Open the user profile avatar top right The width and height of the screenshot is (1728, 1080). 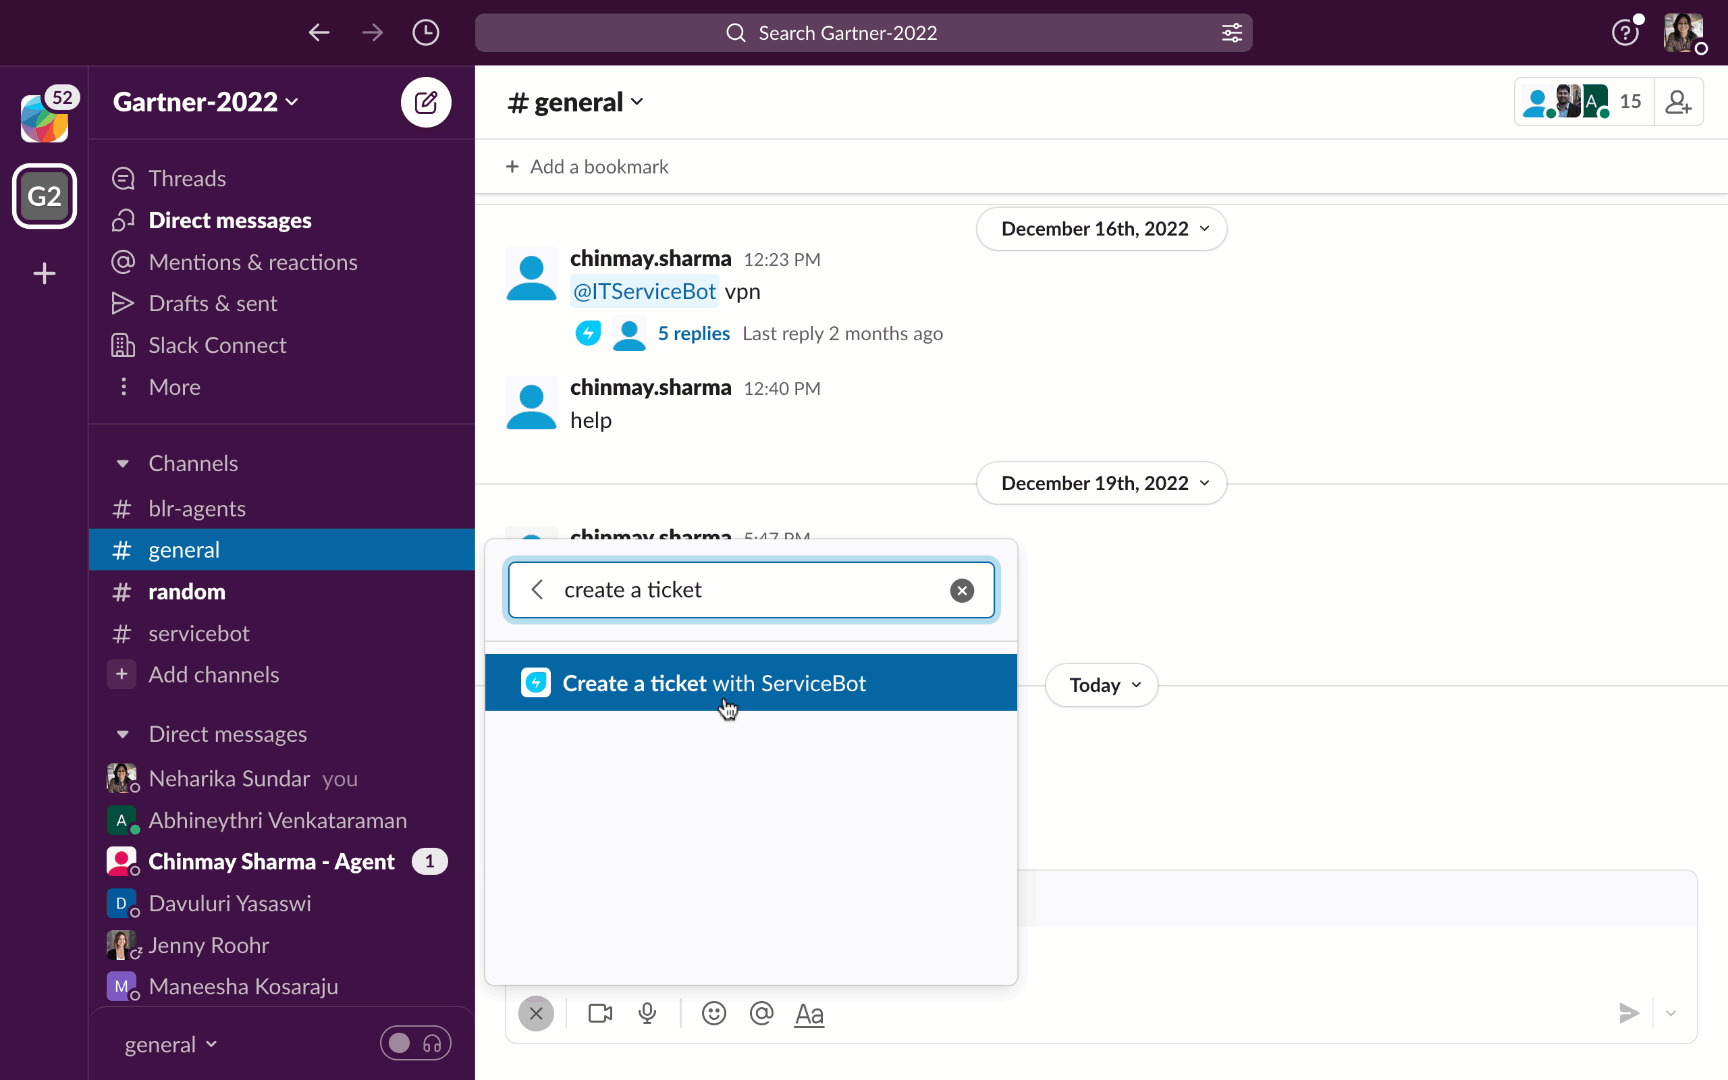[x=1684, y=33]
